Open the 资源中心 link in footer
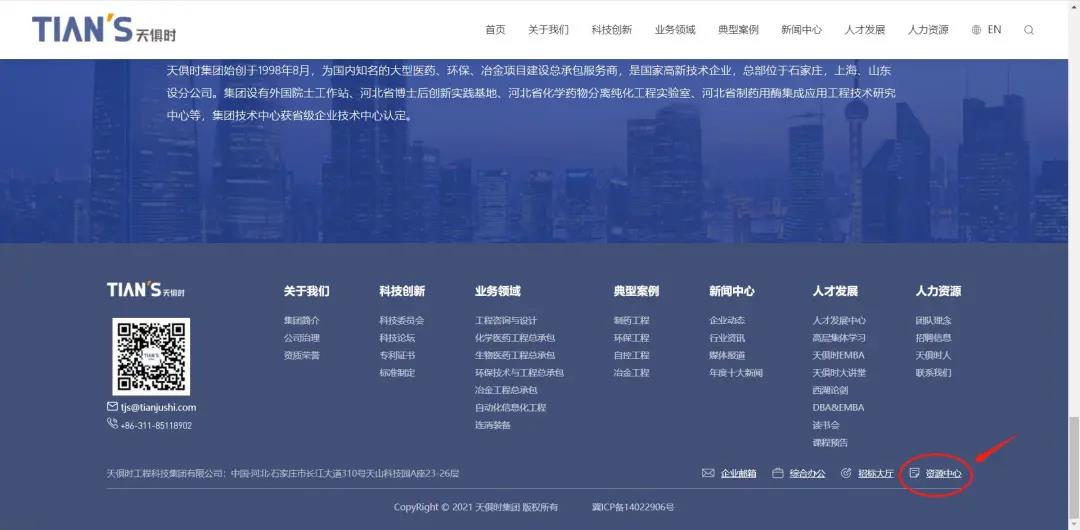Image resolution: width=1080 pixels, height=530 pixels. coord(943,473)
